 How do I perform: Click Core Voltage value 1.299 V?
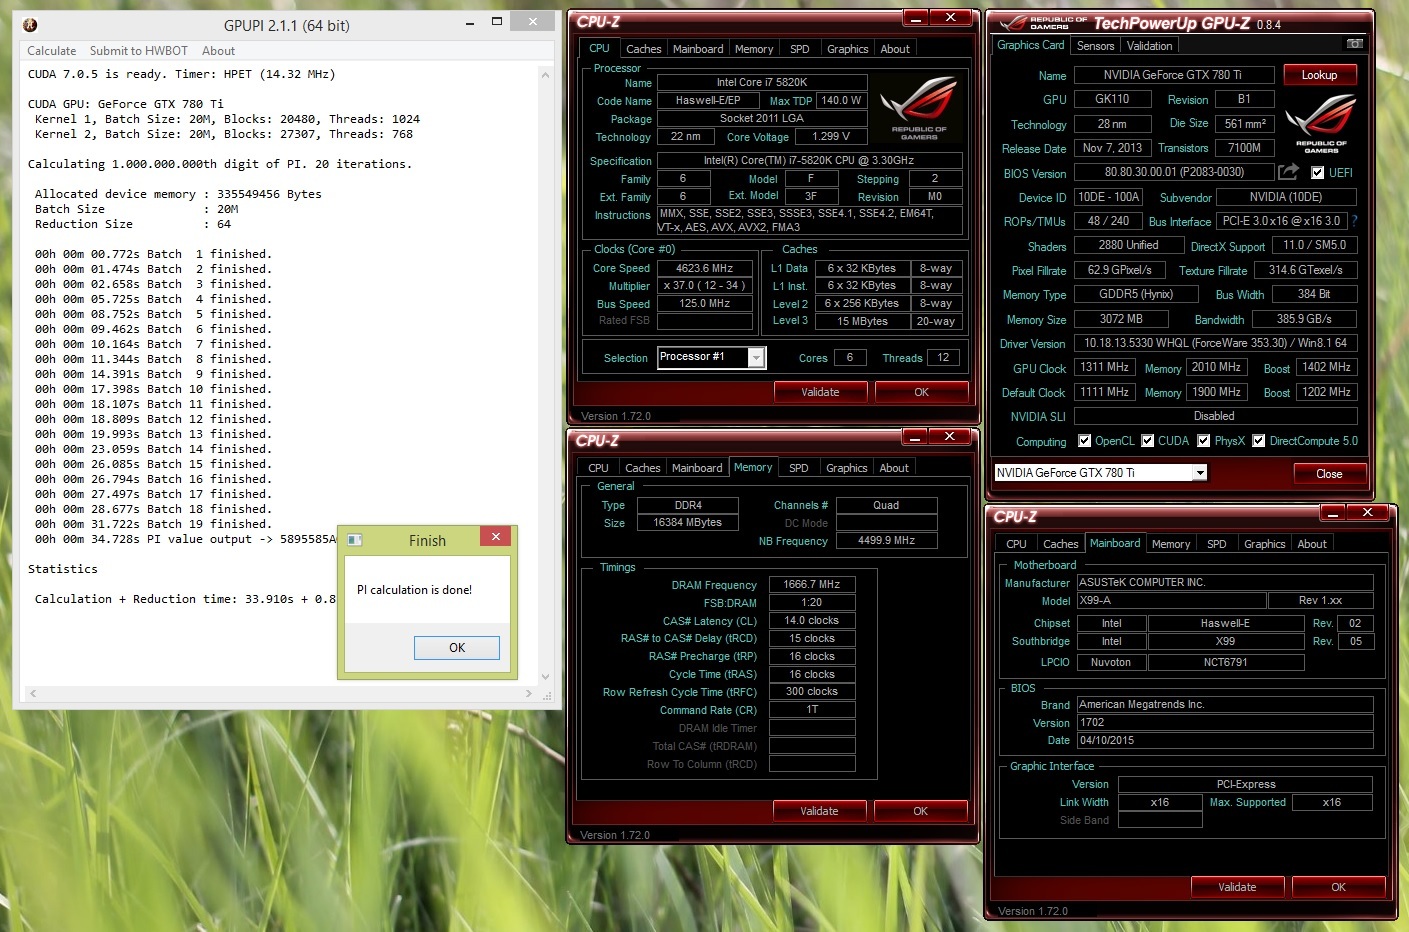[831, 136]
